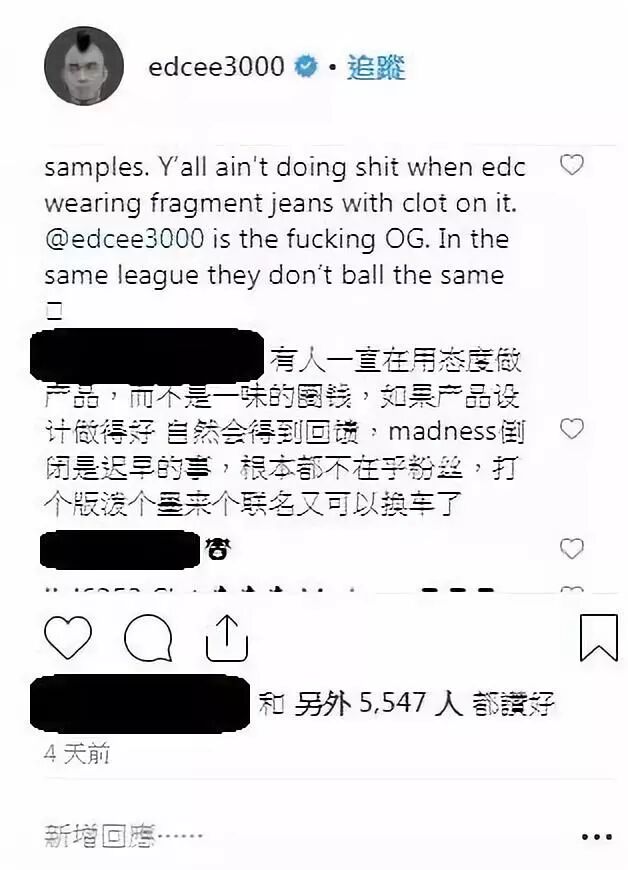628x870 pixels.
Task: Save the post with the bookmark icon
Action: [x=599, y=638]
